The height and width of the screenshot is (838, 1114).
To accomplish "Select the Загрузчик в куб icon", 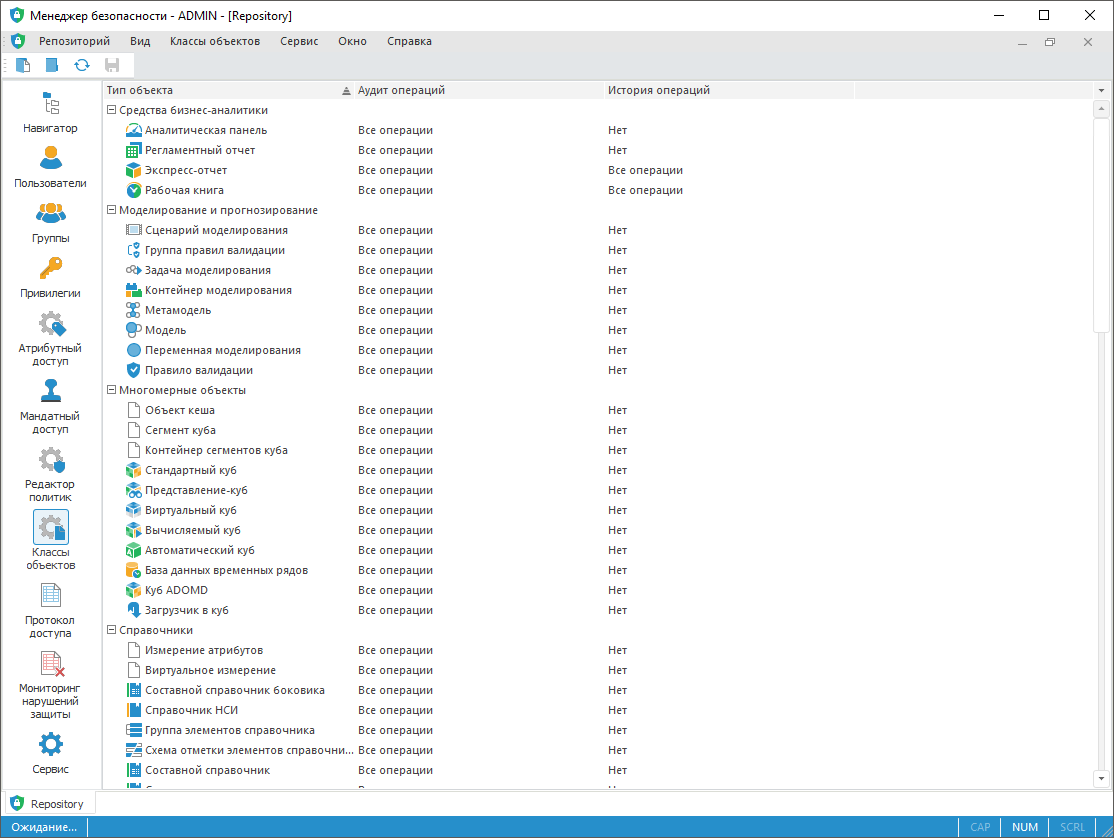I will coord(134,610).
